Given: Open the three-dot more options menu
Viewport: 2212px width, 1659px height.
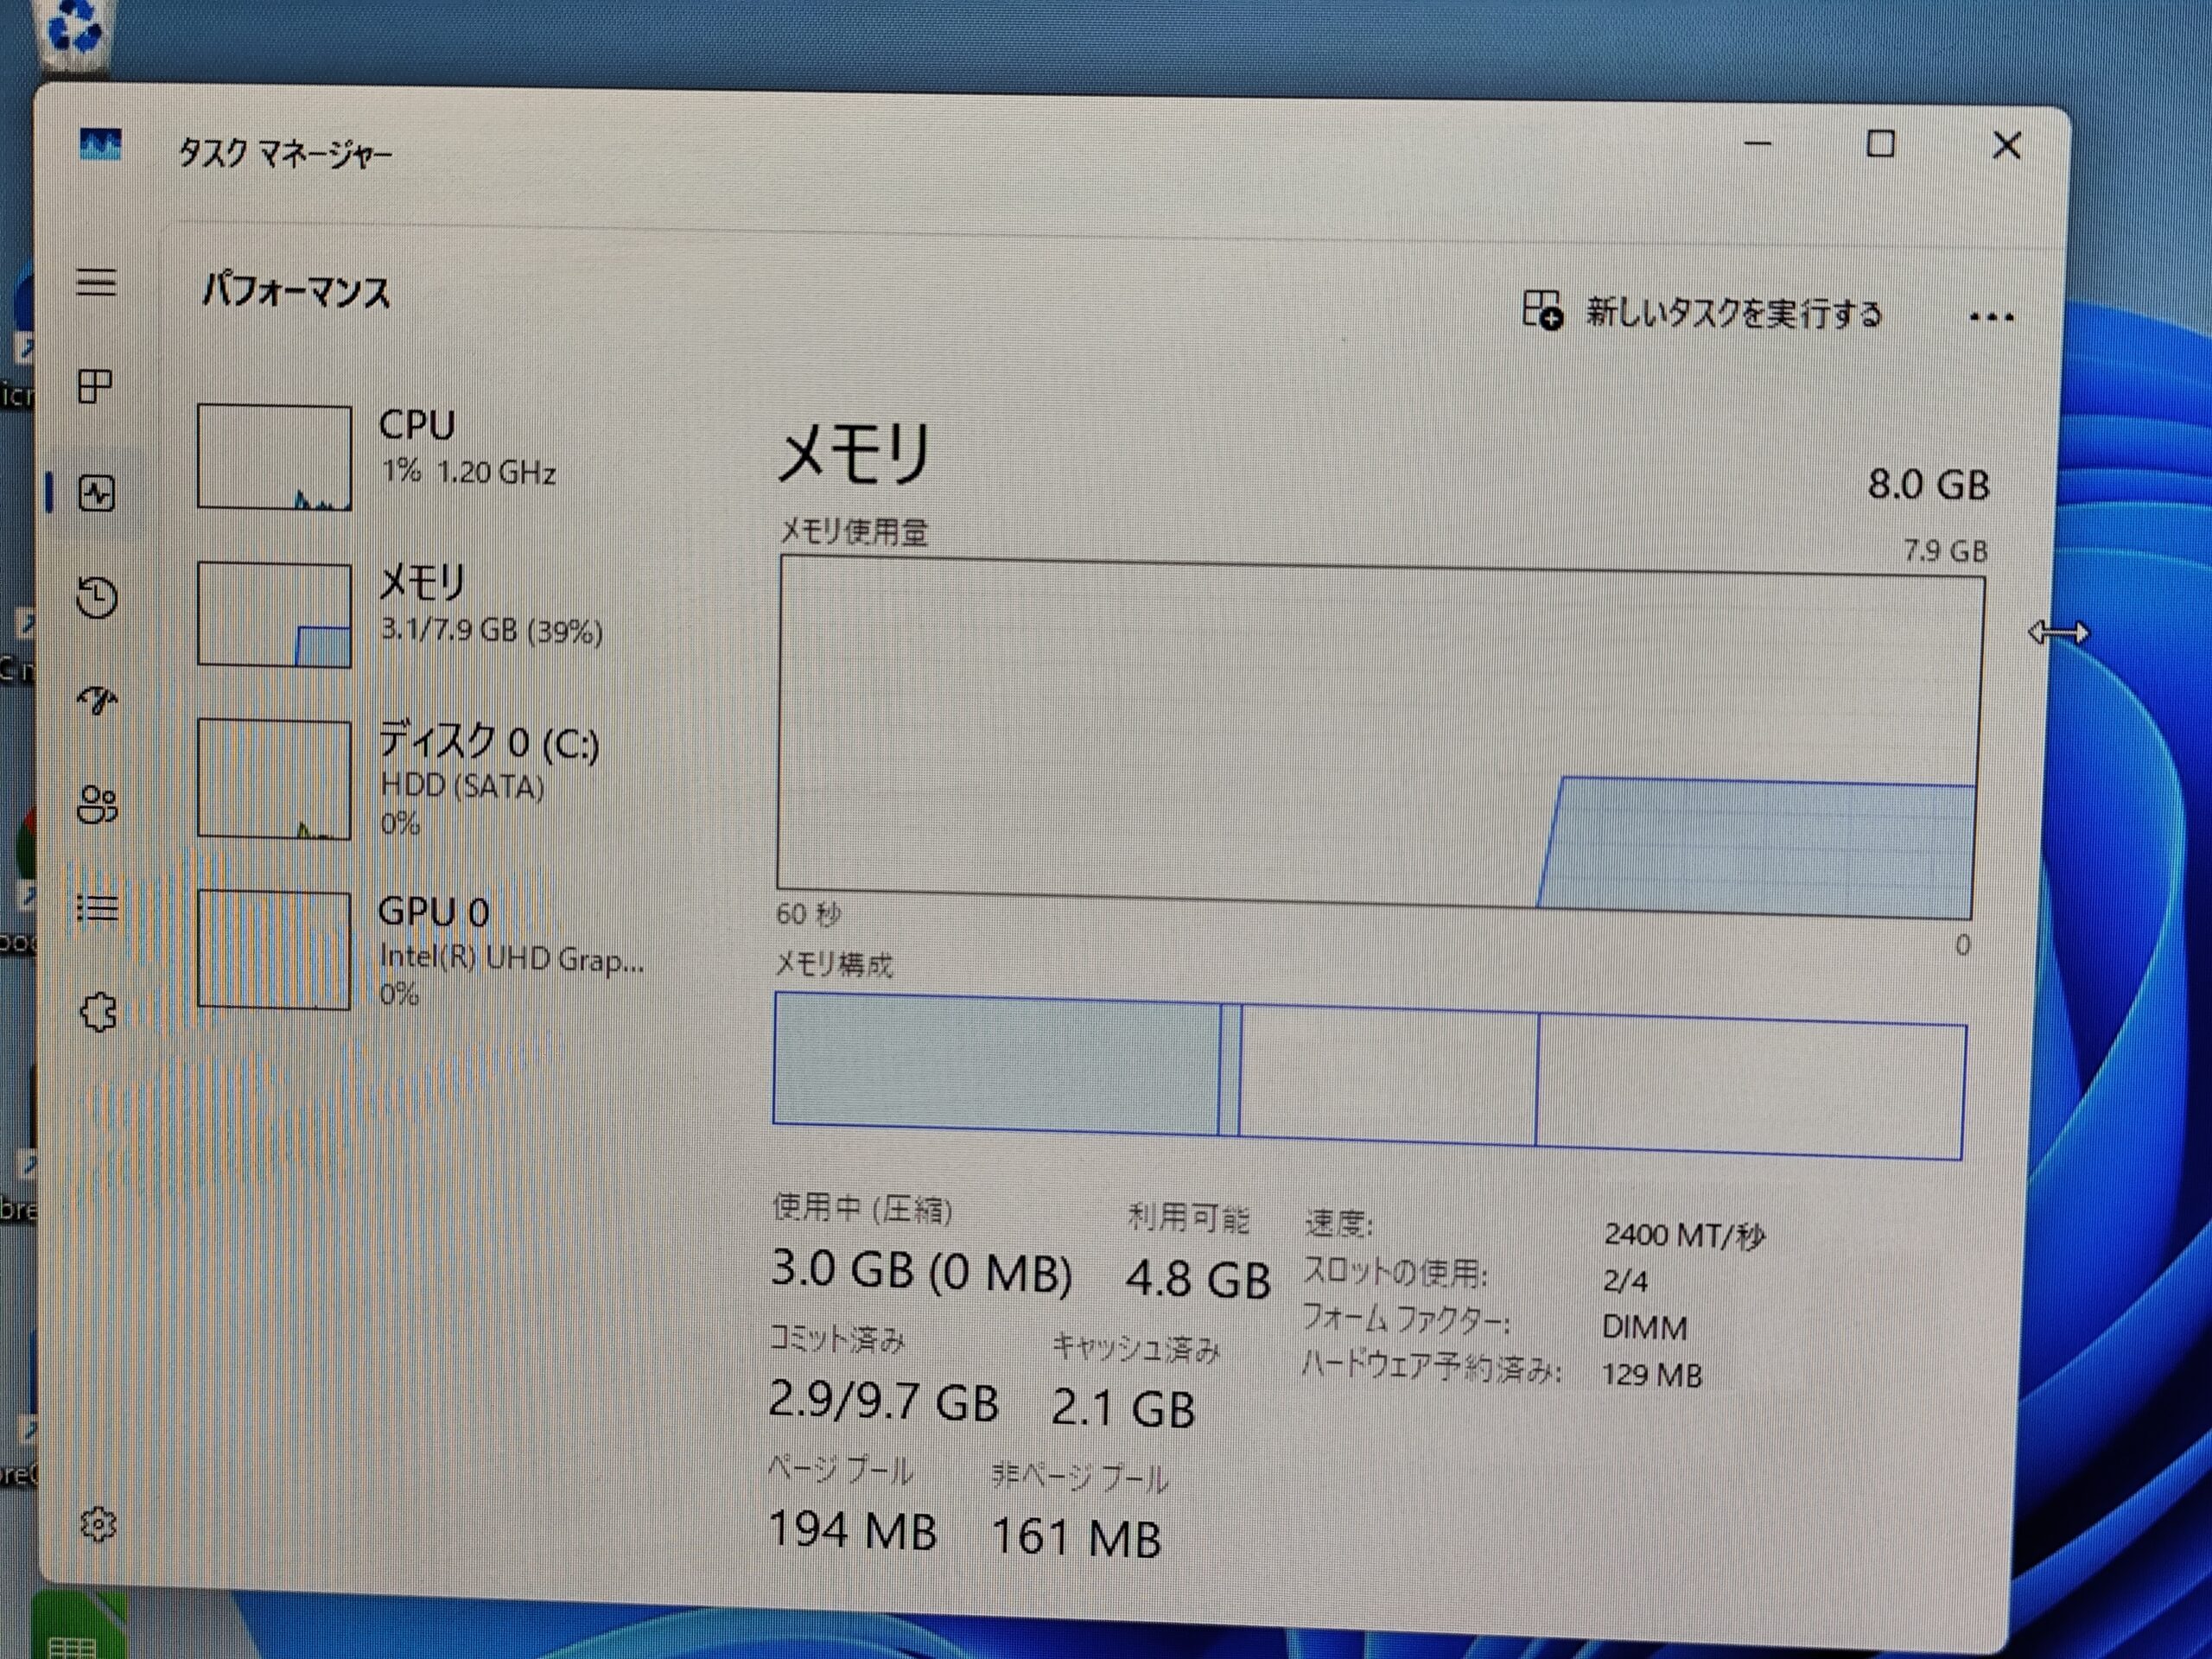Looking at the screenshot, I should [1991, 318].
